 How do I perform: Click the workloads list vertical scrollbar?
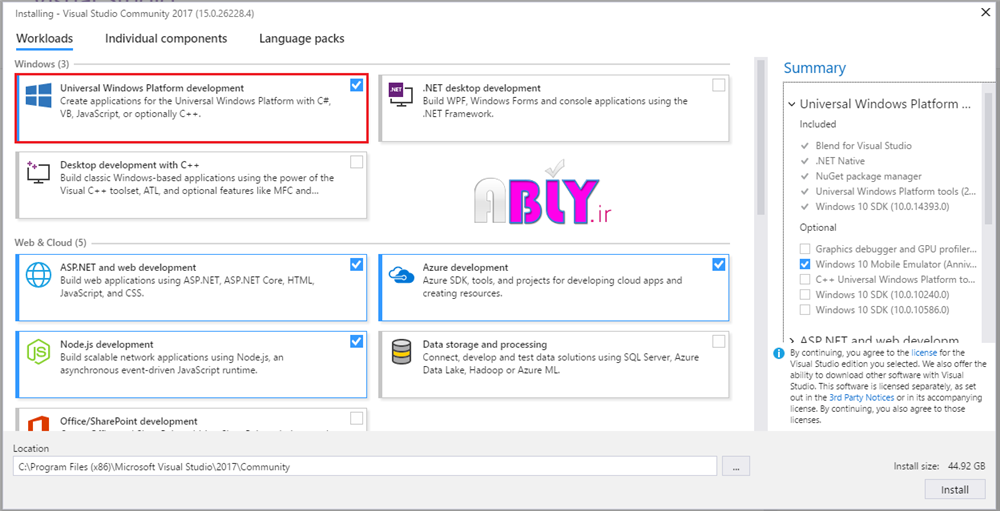coord(760,137)
